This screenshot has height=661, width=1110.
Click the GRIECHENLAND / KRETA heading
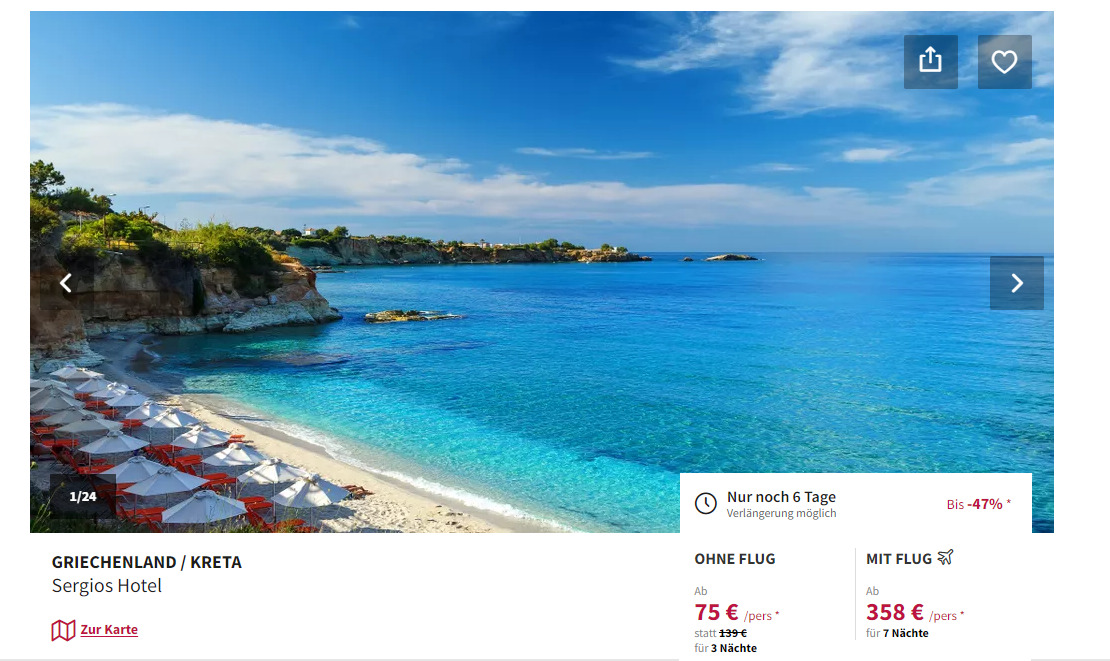147,562
